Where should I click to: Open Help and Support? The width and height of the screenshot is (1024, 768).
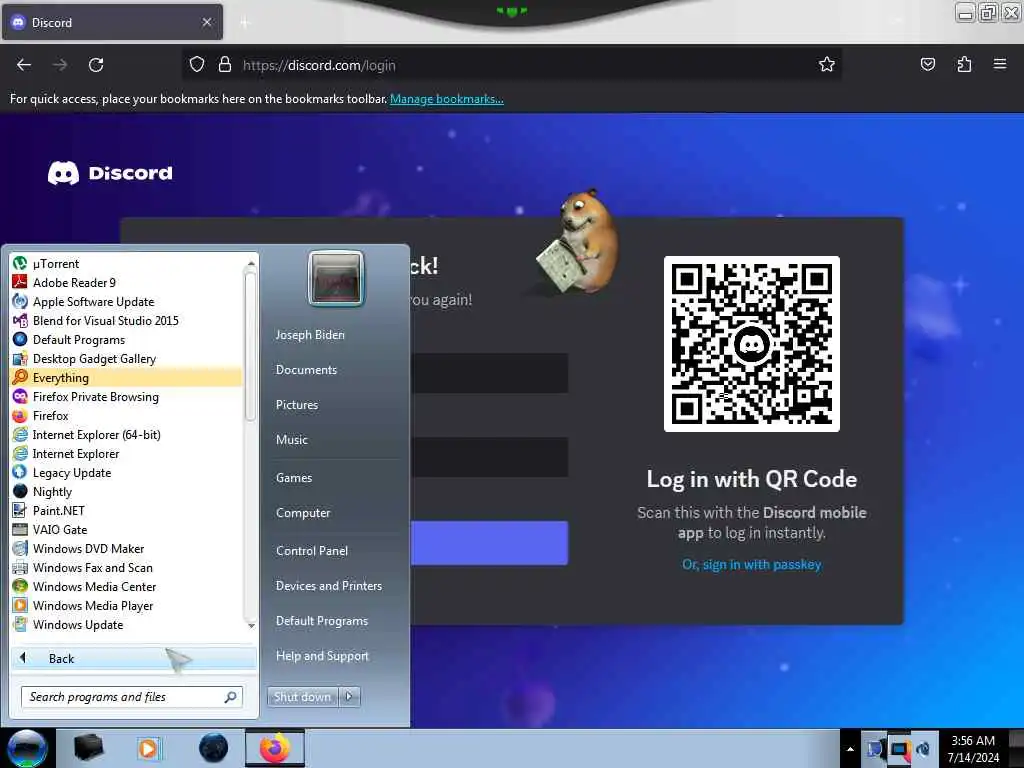coord(322,656)
